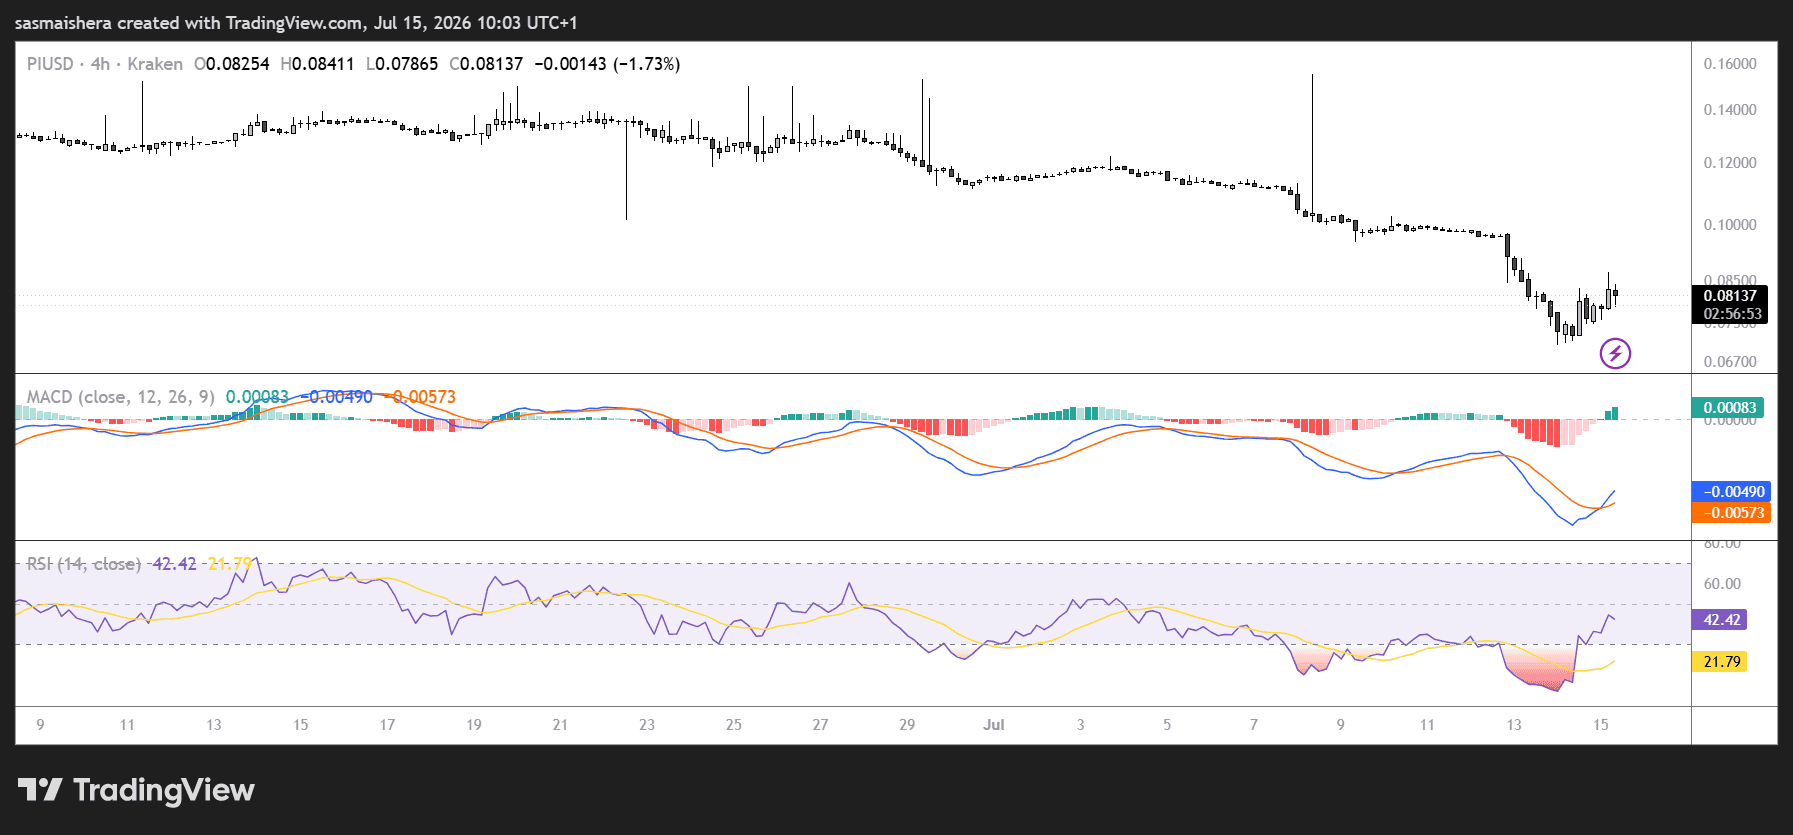
Task: Click the Jul label on time axis
Action: click(994, 725)
